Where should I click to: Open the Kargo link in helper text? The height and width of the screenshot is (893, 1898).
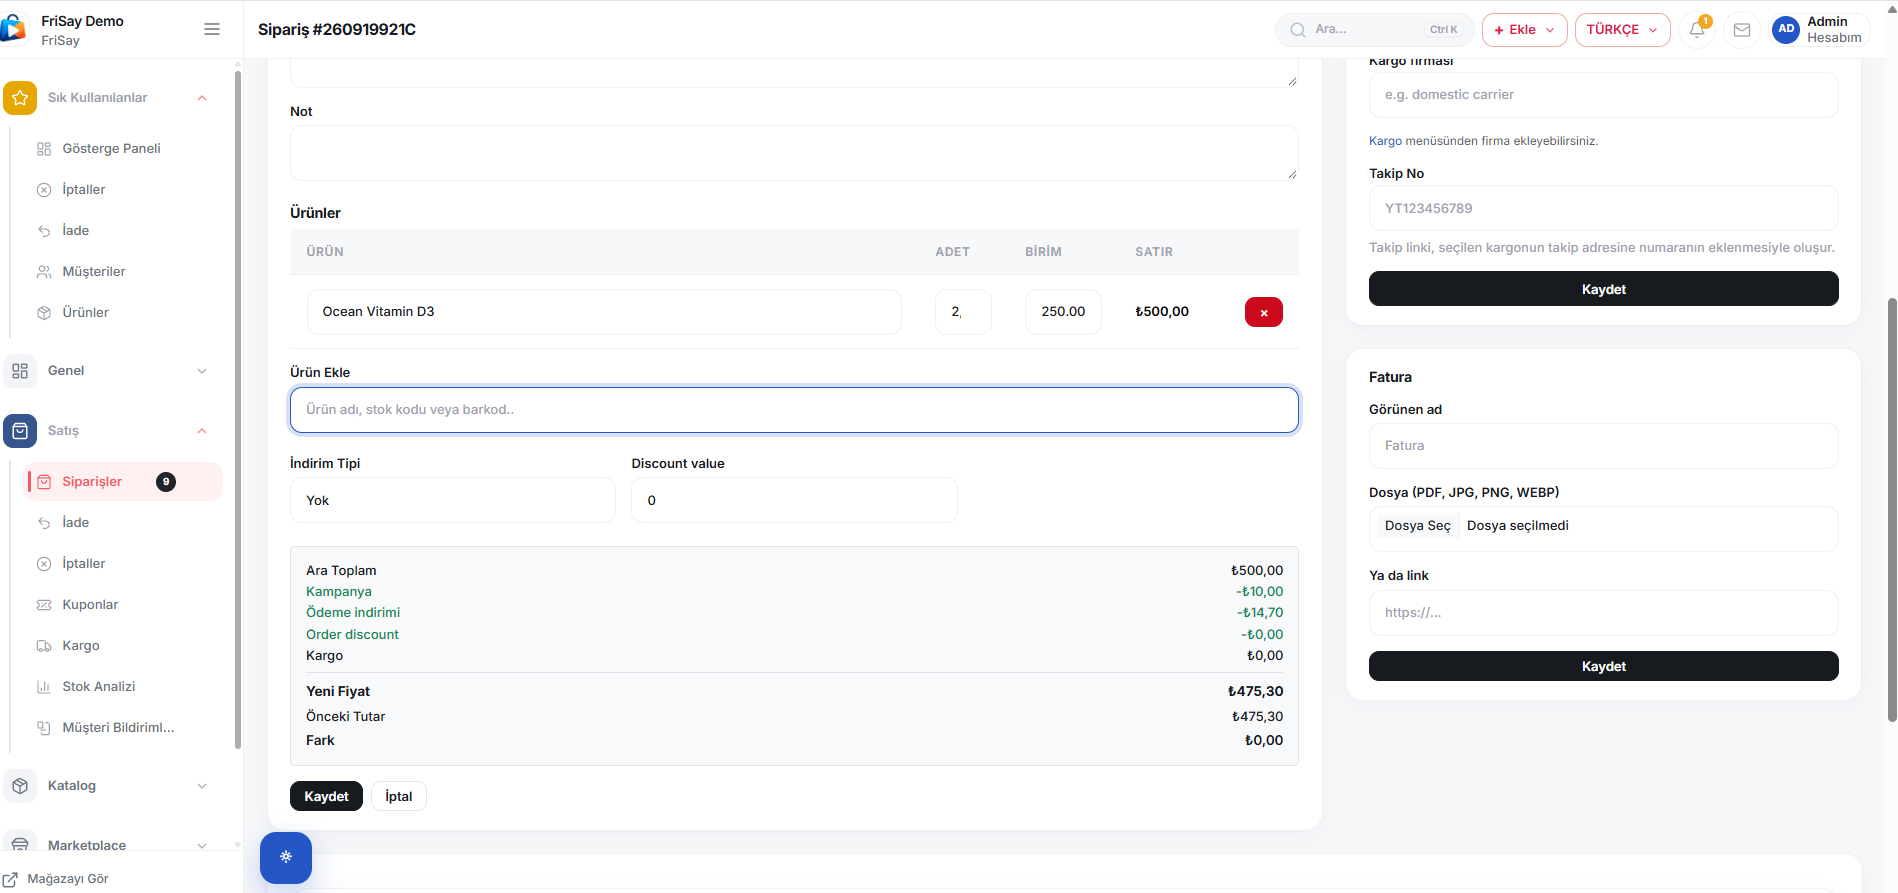coord(1385,141)
